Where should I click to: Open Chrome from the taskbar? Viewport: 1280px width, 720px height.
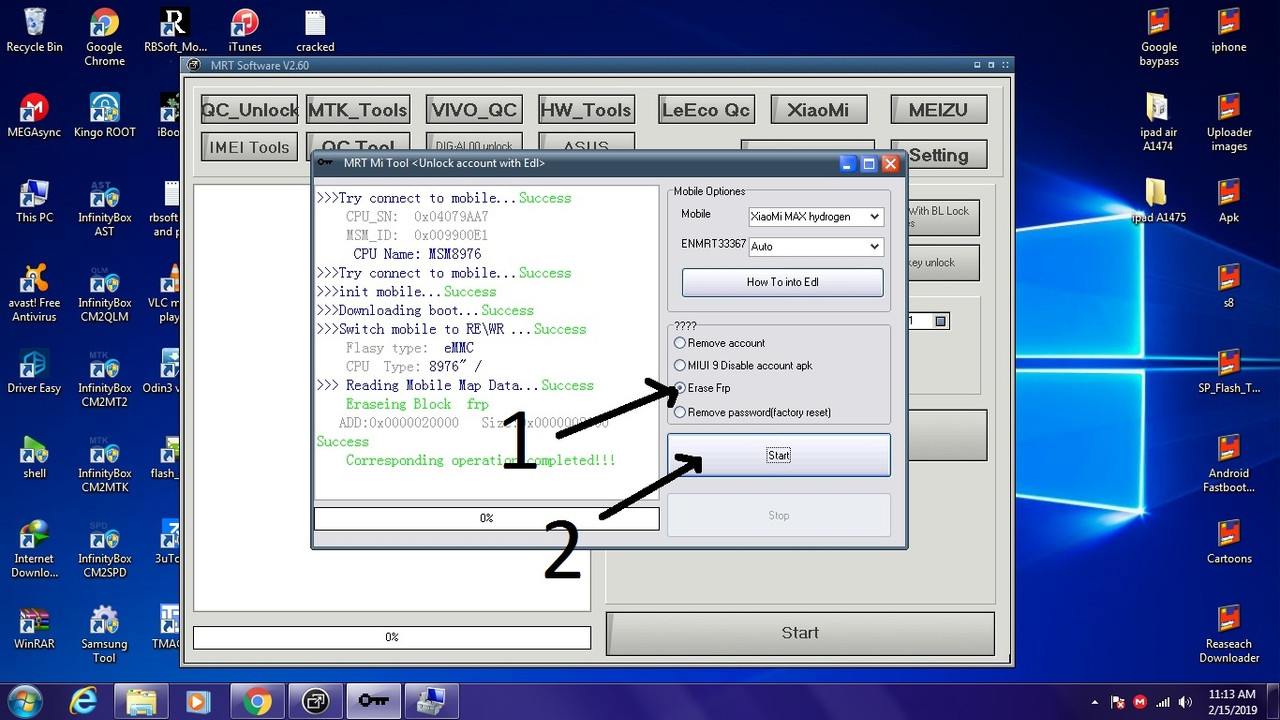[257, 701]
